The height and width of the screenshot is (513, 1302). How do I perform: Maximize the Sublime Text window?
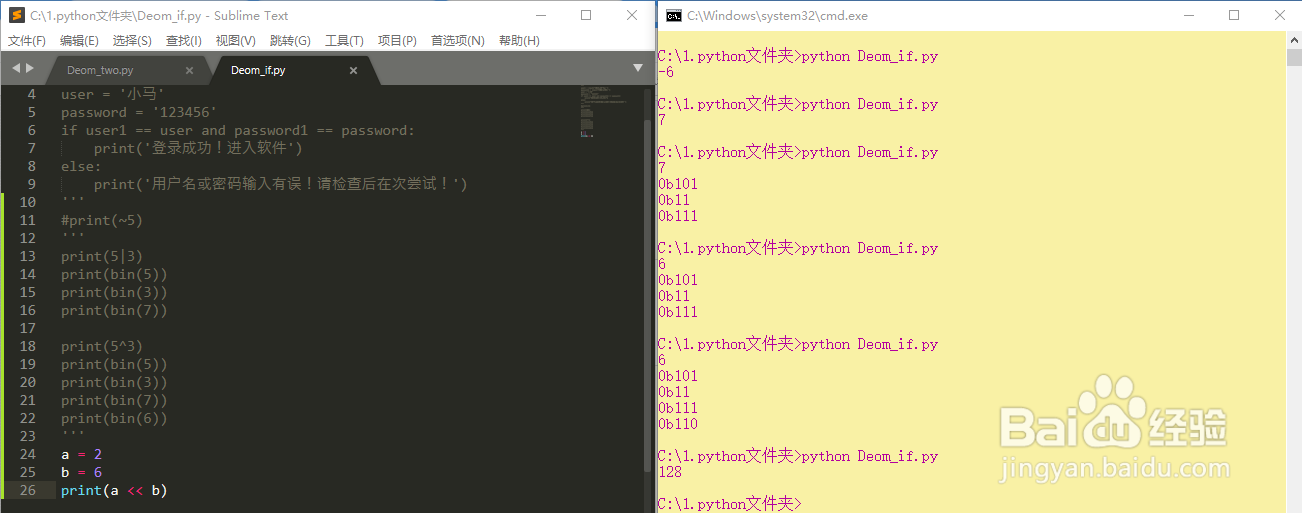[x=586, y=15]
